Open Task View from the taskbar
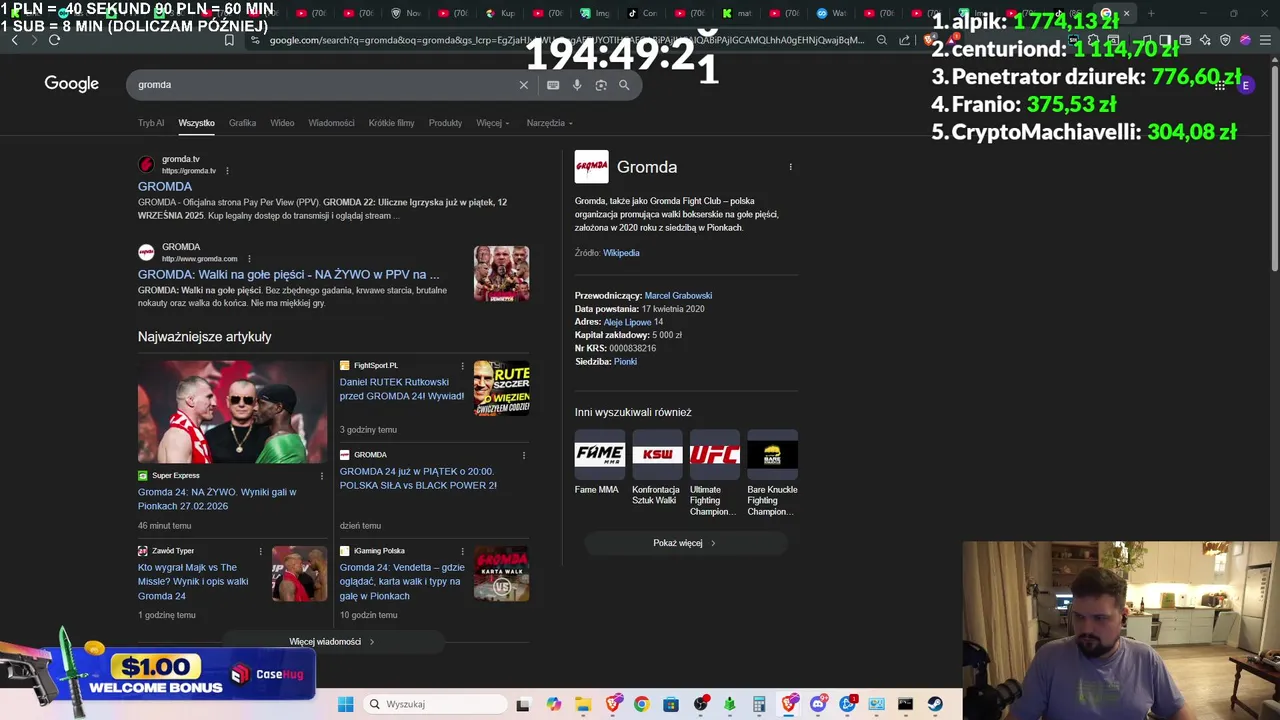The height and width of the screenshot is (720, 1280). [522, 704]
